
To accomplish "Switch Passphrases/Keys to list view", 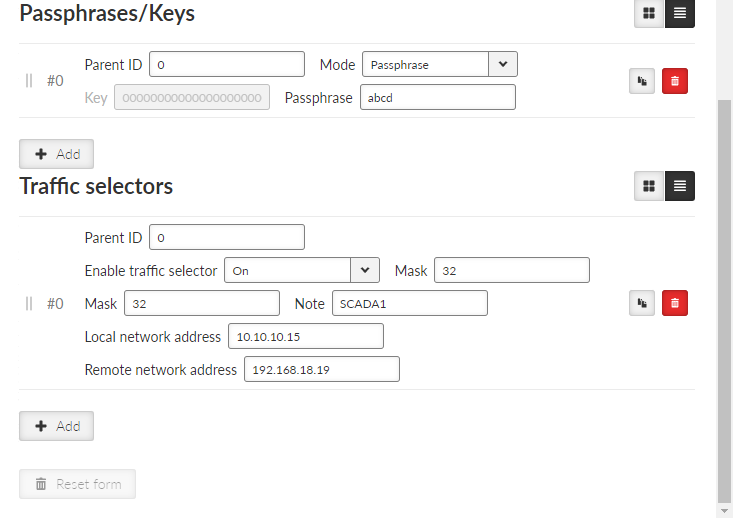I will [680, 13].
